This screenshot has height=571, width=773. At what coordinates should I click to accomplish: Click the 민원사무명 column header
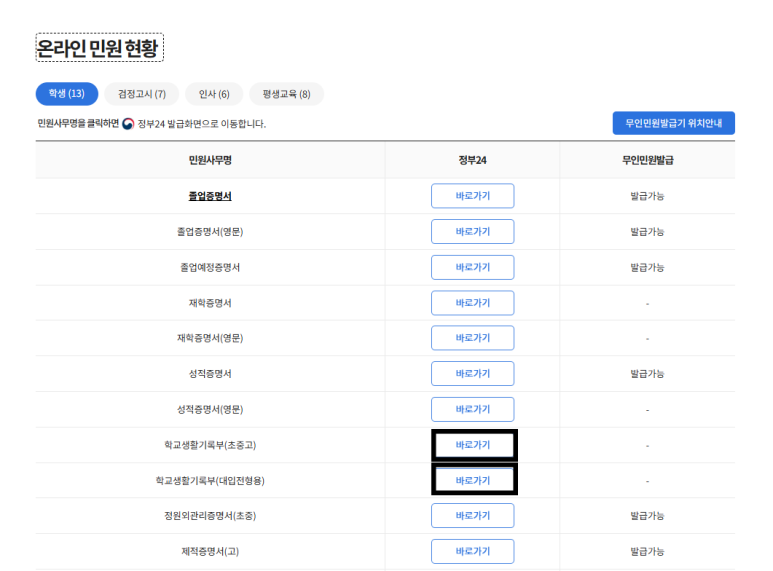(x=210, y=160)
